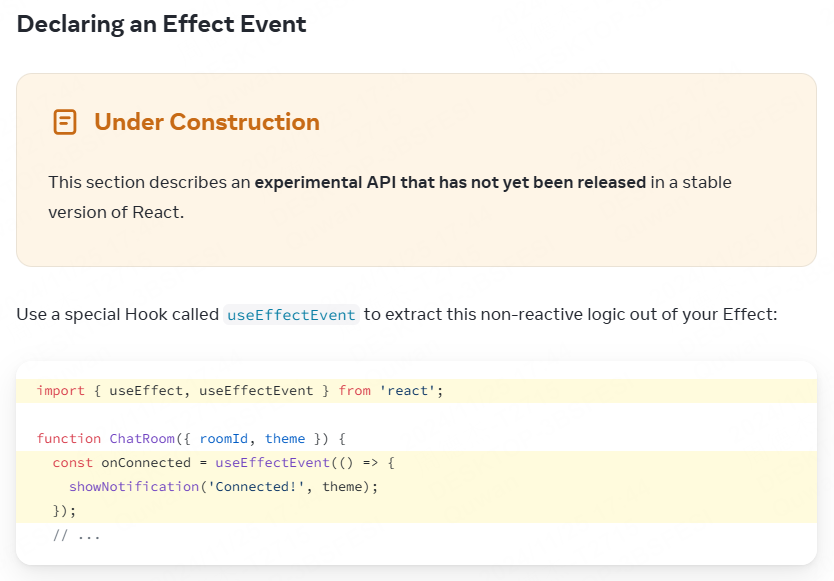Click the '// ...' comment line
834x581 pixels.
coord(77,535)
